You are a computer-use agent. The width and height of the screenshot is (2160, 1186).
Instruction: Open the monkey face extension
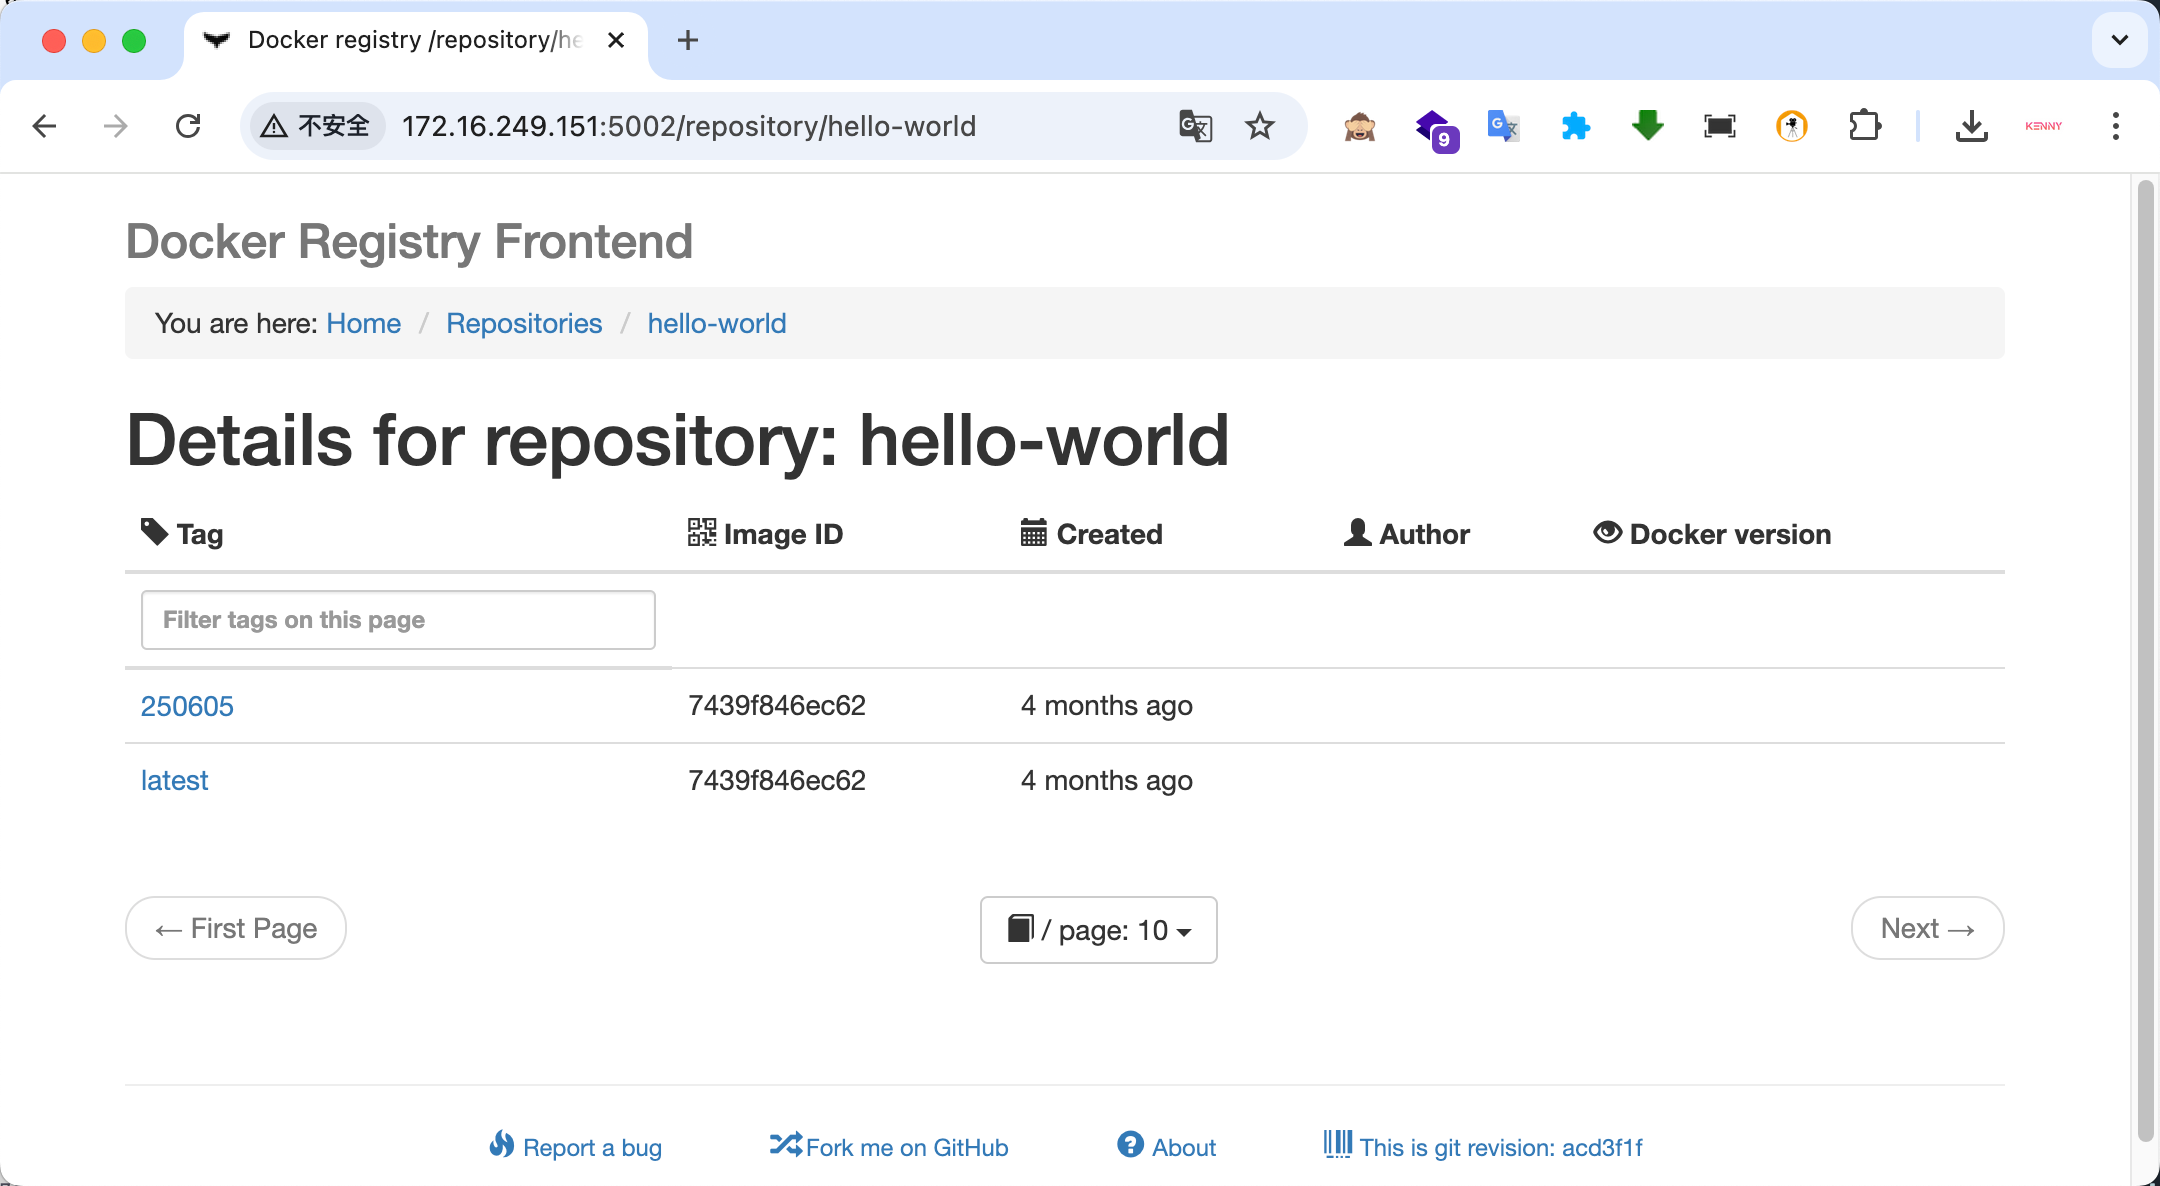click(1360, 126)
